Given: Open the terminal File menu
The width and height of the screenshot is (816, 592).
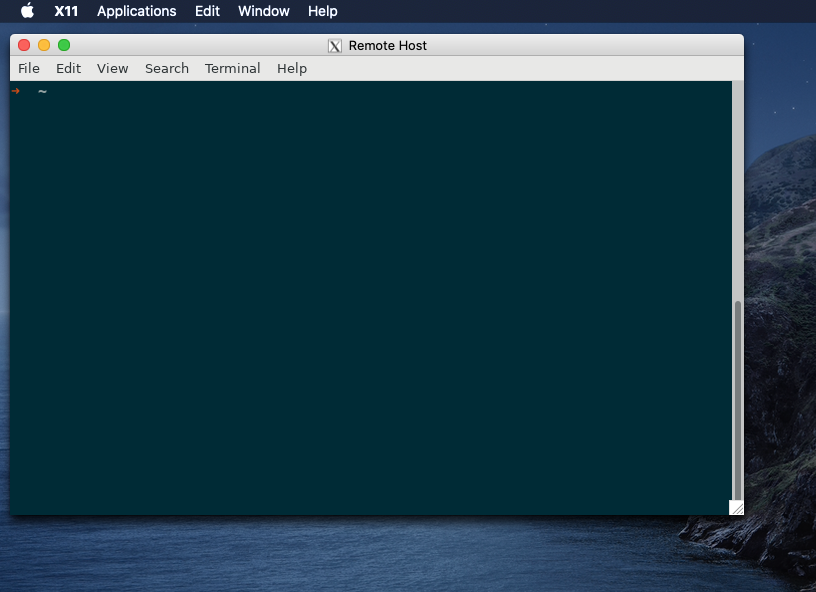Looking at the screenshot, I should pos(29,68).
